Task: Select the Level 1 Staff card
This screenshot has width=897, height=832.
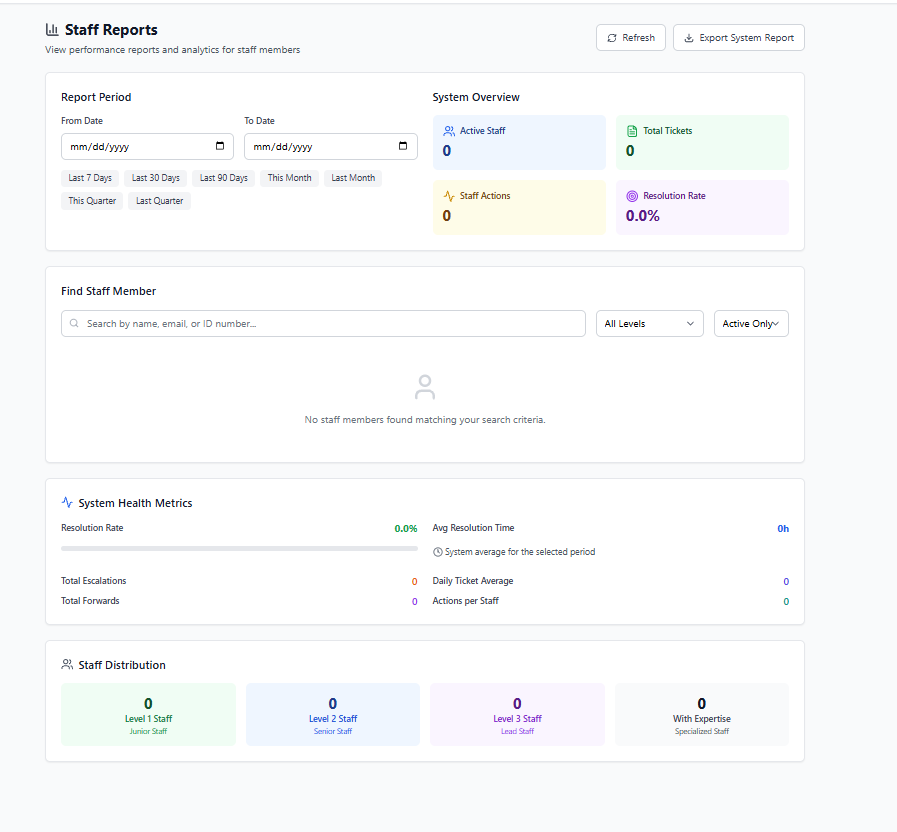Action: [148, 714]
